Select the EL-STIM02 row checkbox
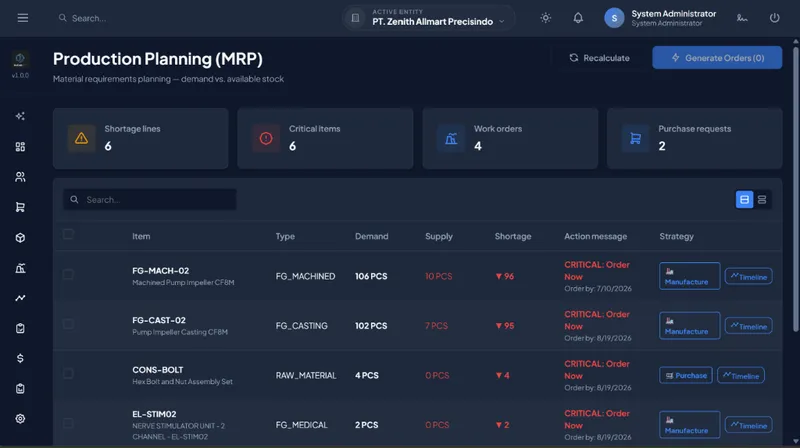The image size is (800, 448). click(68, 423)
